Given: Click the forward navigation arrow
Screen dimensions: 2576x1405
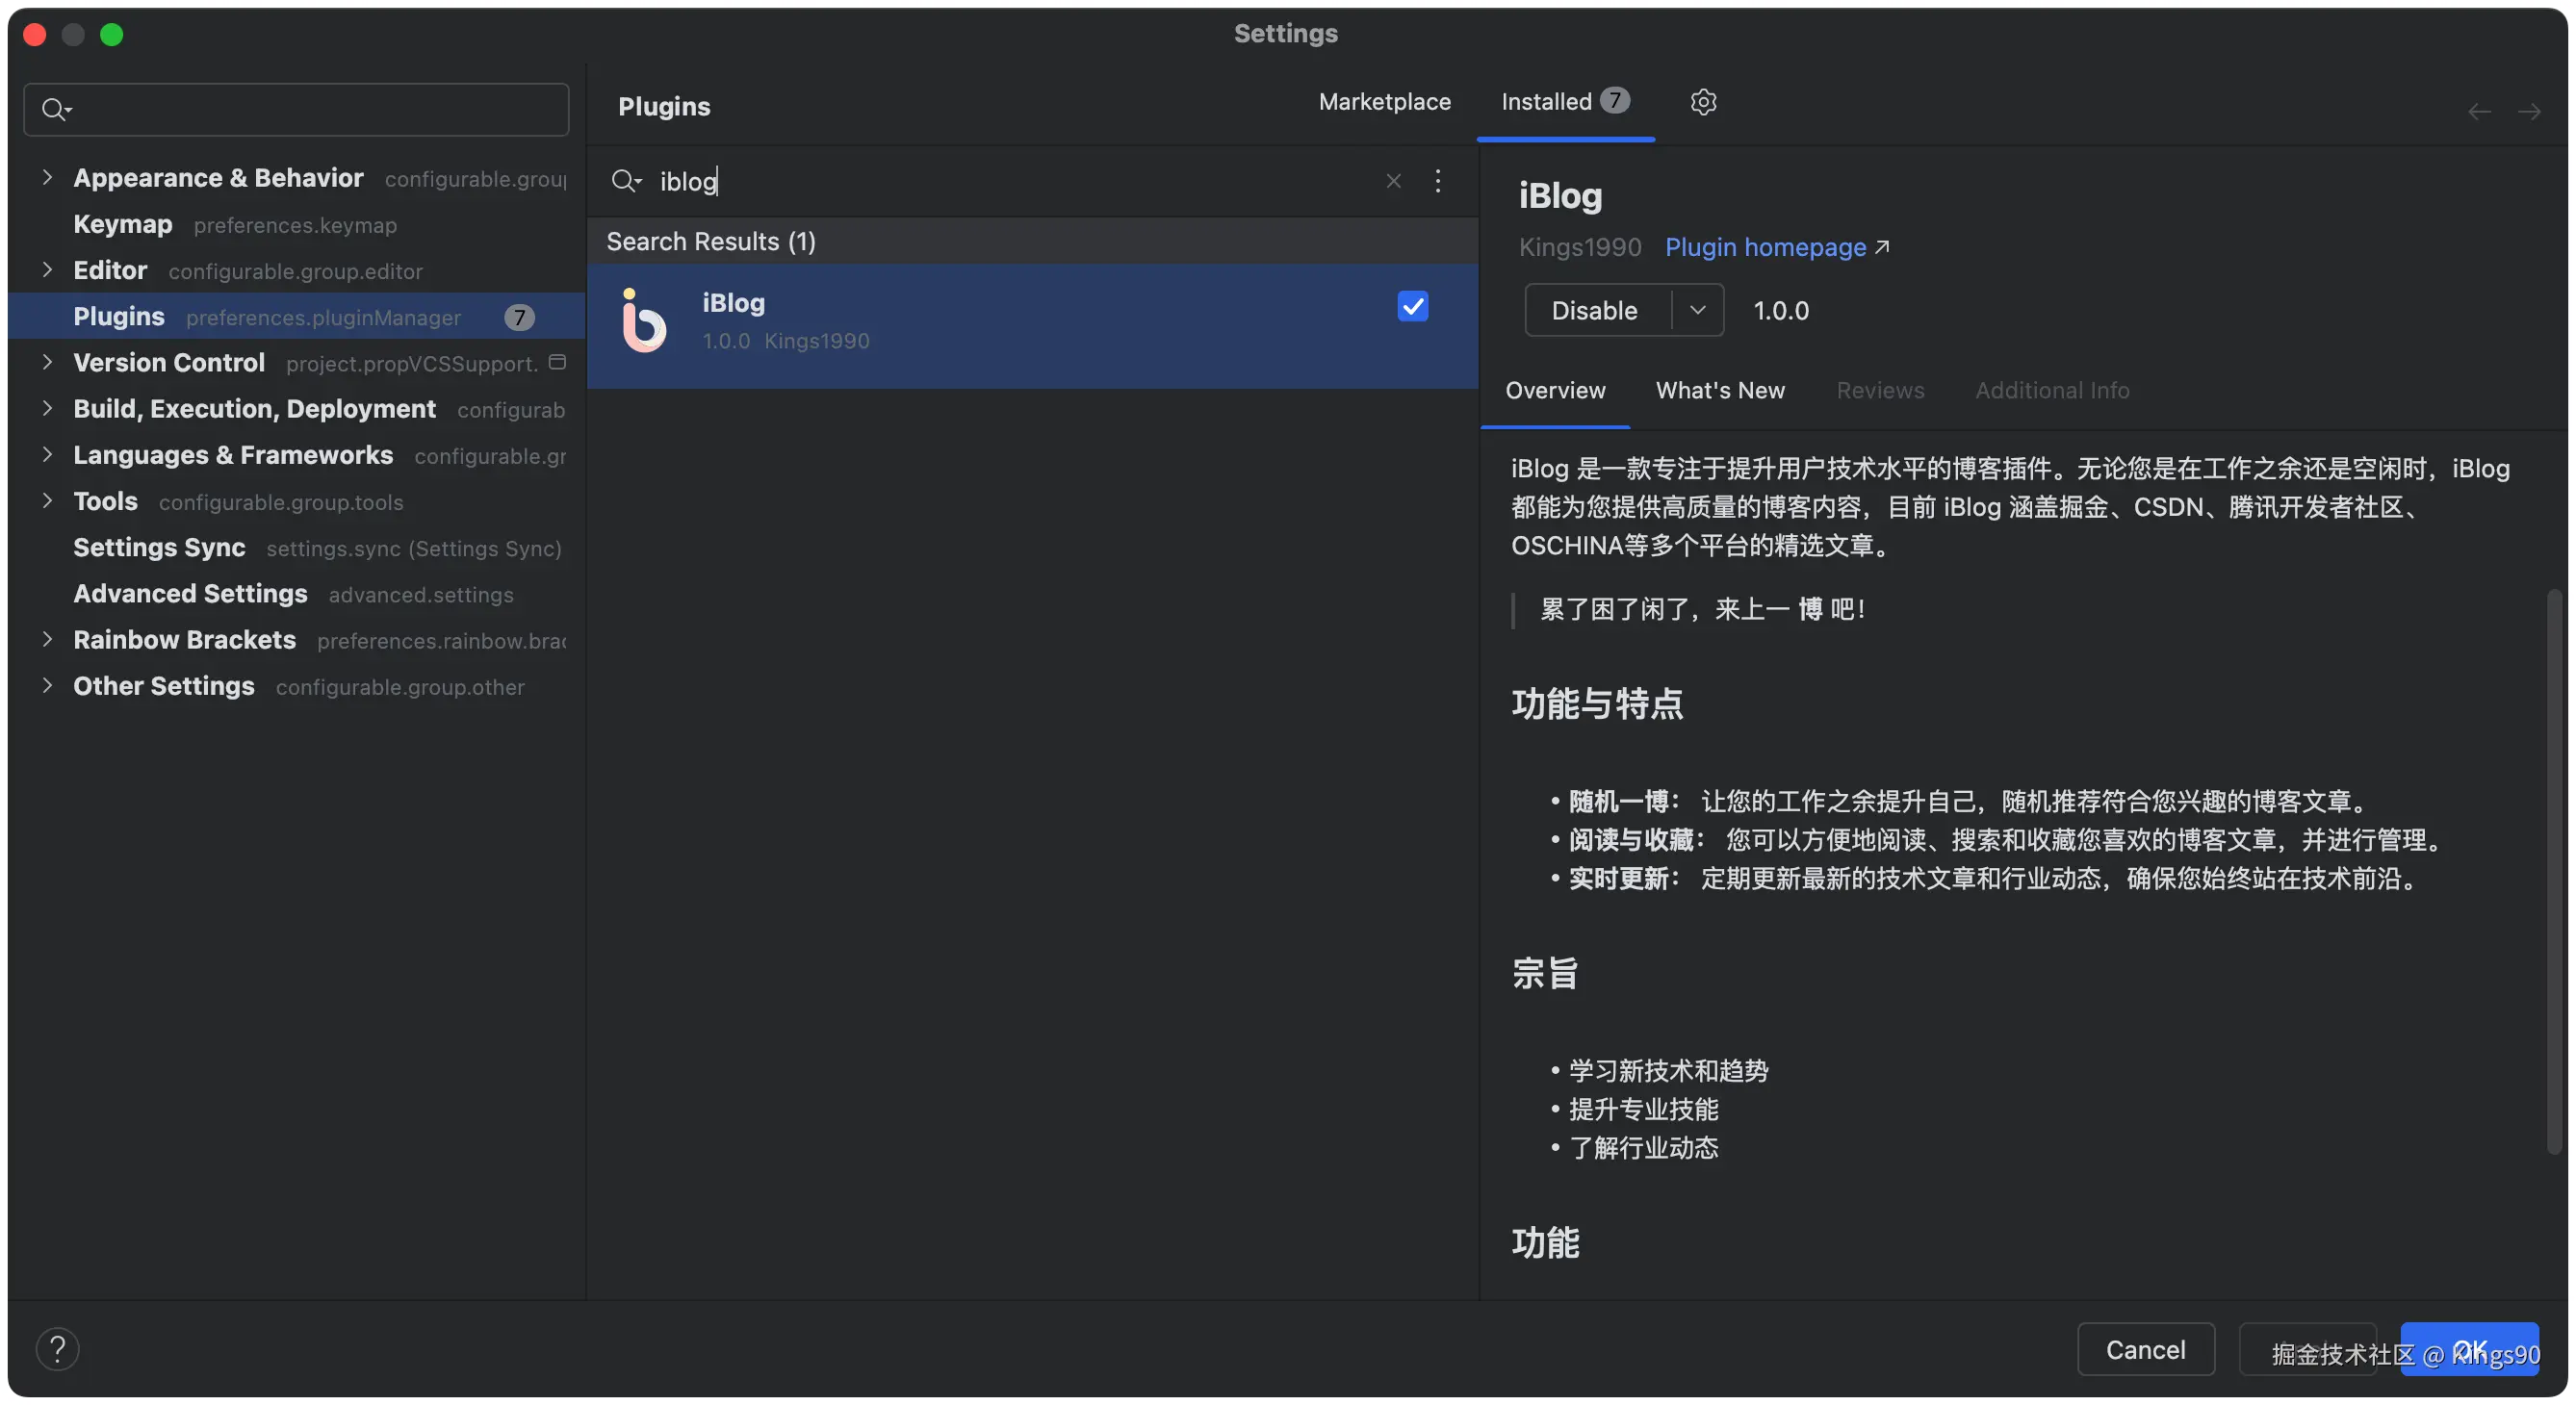Looking at the screenshot, I should point(2528,111).
